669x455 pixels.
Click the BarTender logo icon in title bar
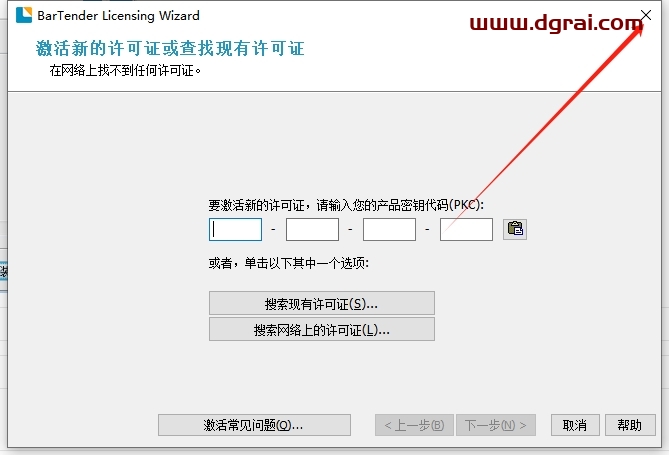point(24,15)
